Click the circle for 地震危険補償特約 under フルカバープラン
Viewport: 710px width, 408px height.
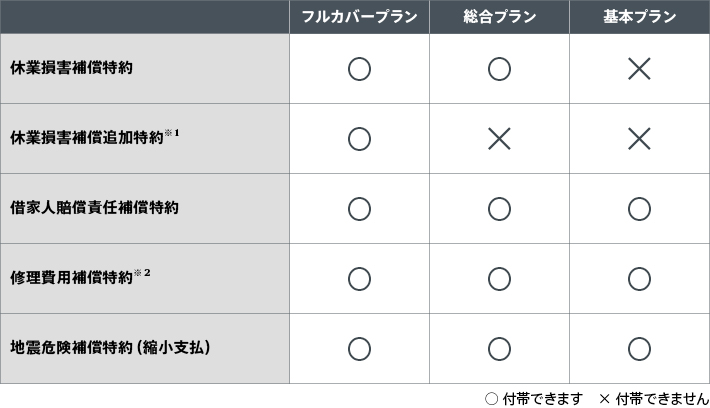pos(359,349)
